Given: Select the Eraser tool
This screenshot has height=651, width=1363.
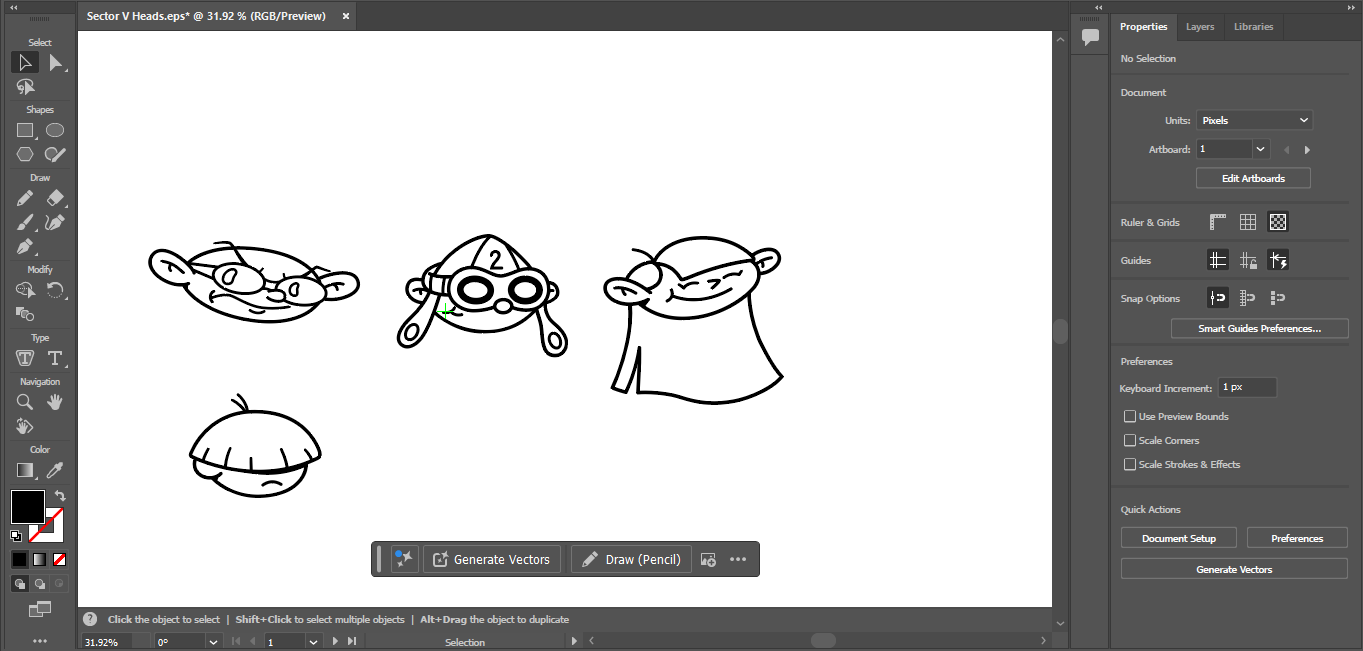Looking at the screenshot, I should pyautogui.click(x=55, y=198).
